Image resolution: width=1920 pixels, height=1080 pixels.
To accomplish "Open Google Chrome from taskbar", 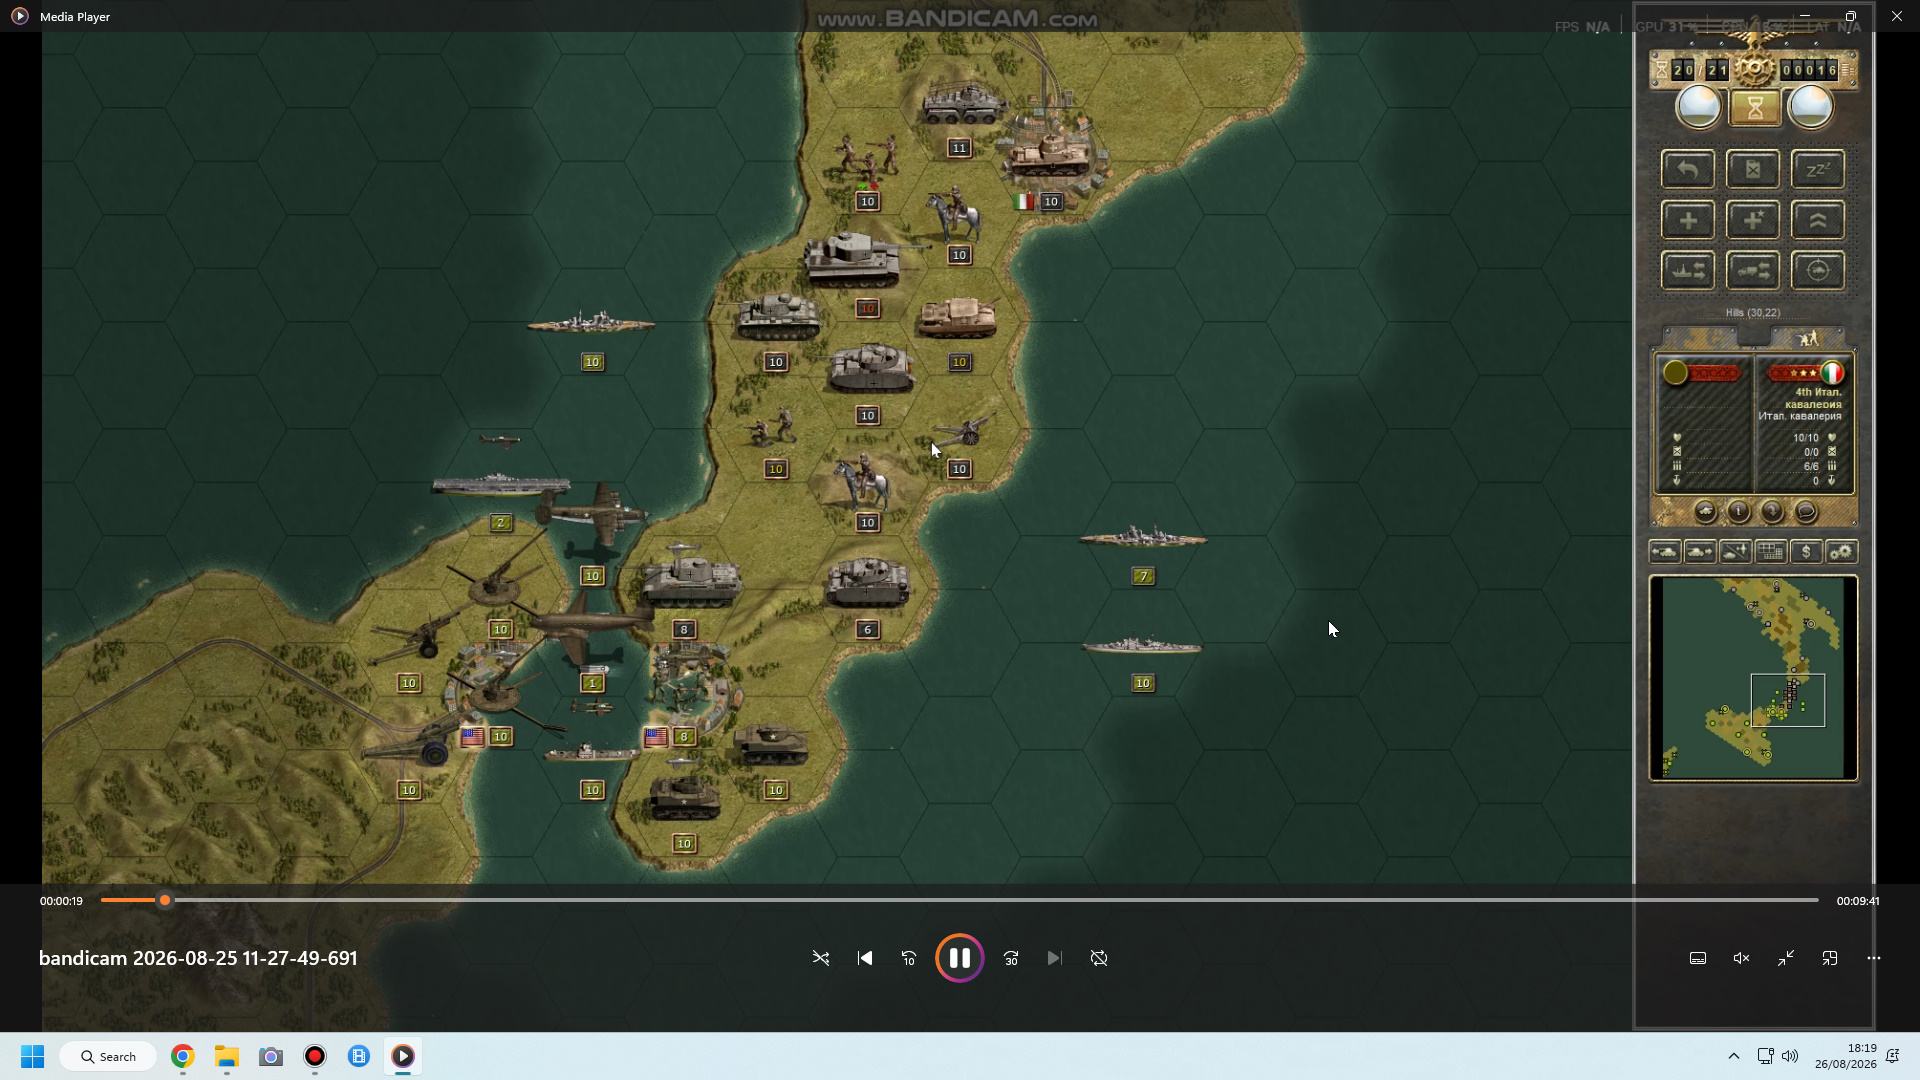I will tap(182, 1056).
